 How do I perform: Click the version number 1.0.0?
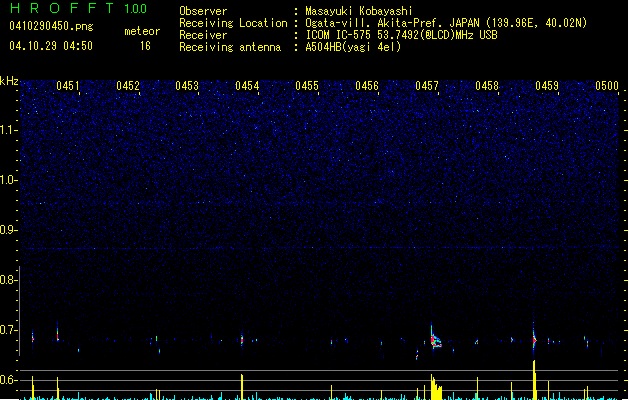coord(136,9)
